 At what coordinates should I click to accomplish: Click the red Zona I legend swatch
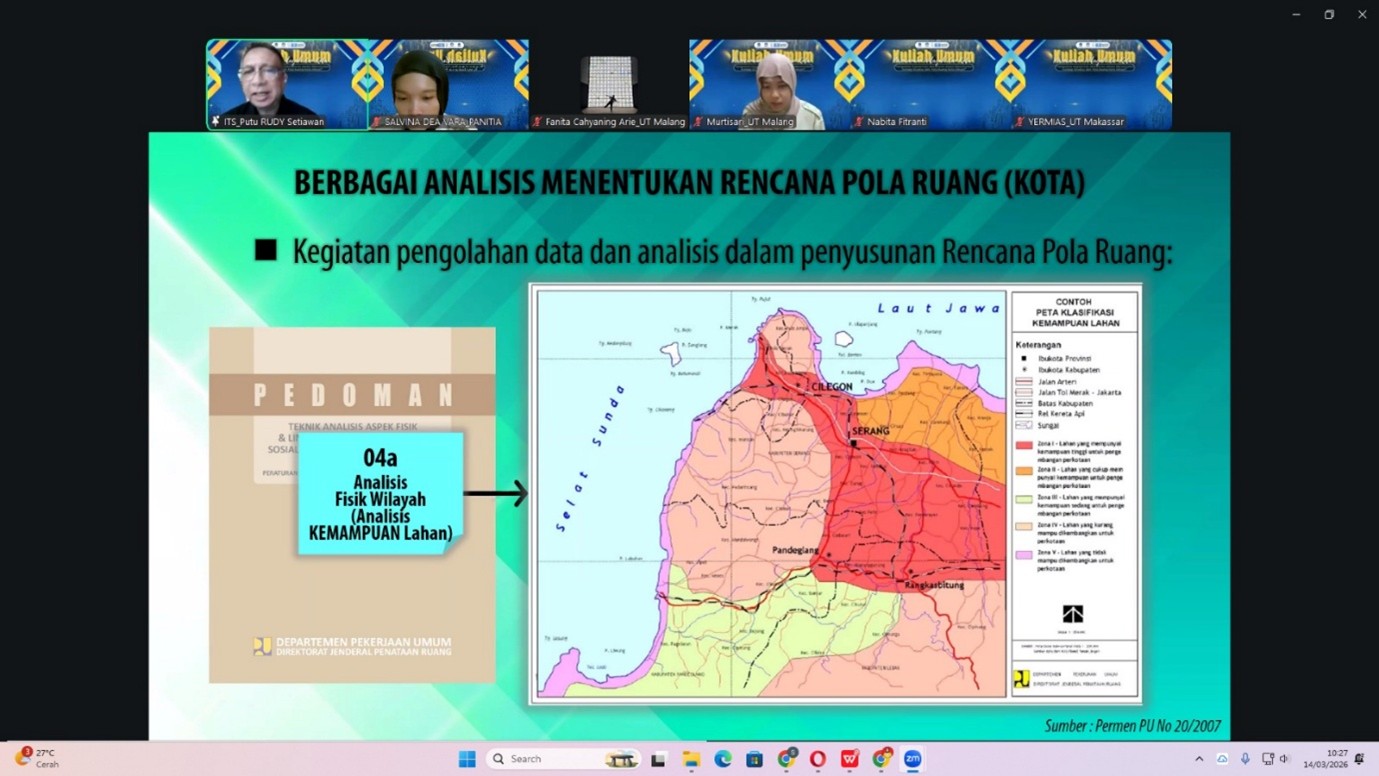click(x=1024, y=444)
